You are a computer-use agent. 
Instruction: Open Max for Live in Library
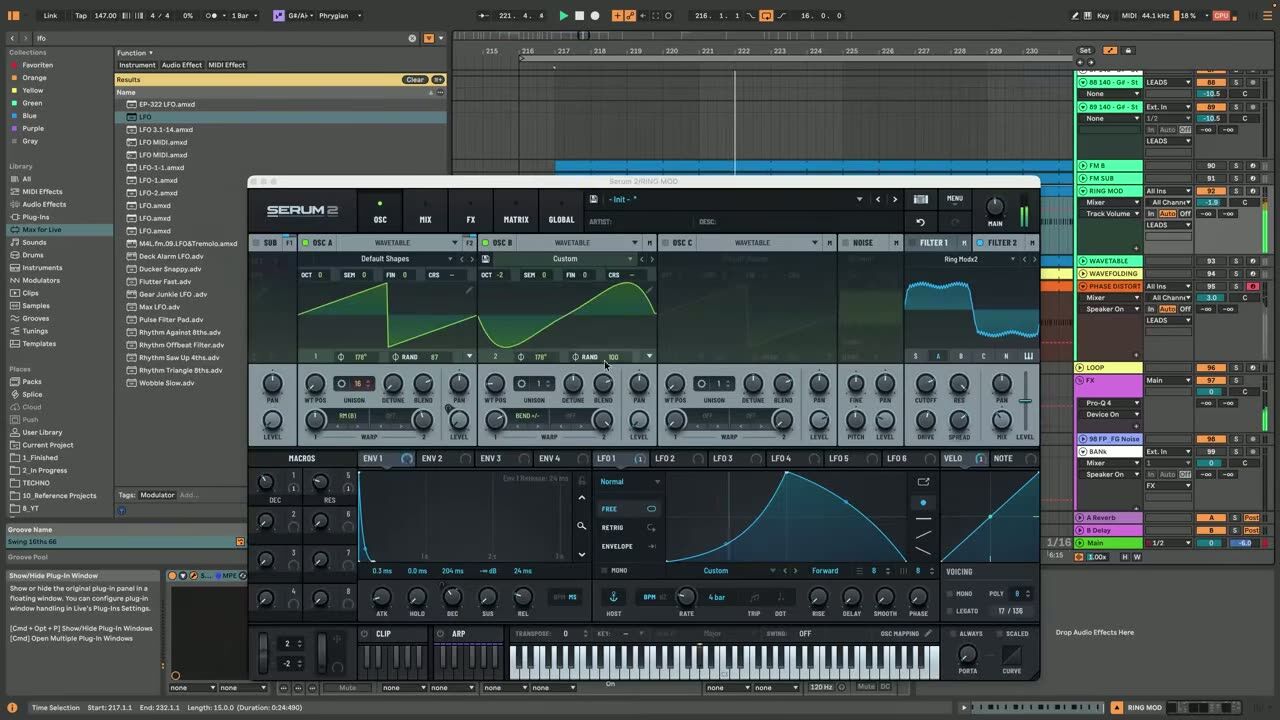tap(42, 230)
